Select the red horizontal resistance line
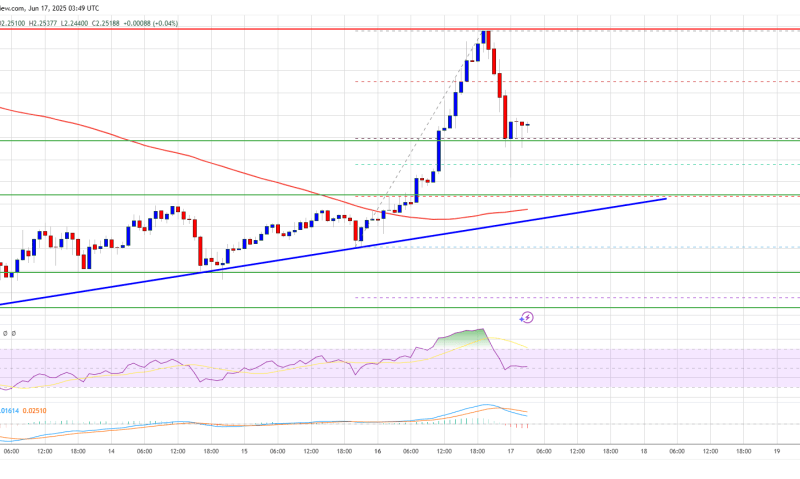Image resolution: width=800 pixels, height=479 pixels. point(400,30)
